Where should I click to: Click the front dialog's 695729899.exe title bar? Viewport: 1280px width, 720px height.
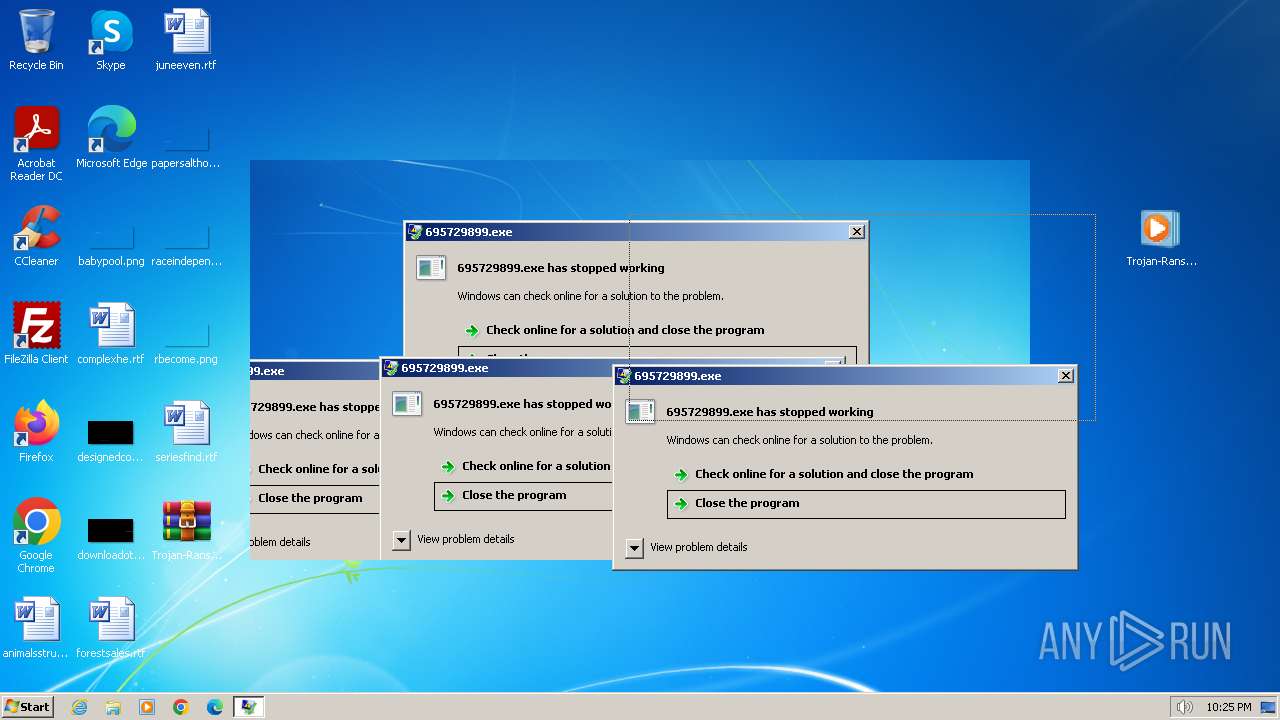845,376
